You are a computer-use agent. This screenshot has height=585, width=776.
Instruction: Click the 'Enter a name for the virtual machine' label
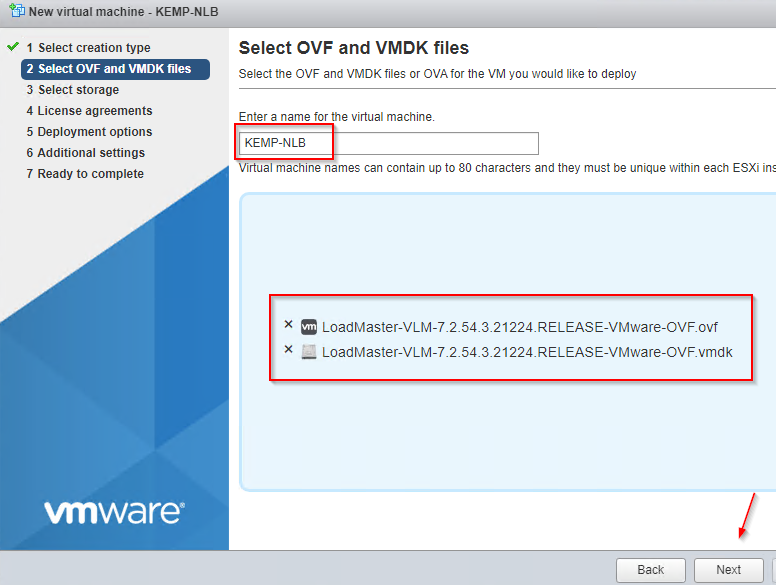(337, 117)
